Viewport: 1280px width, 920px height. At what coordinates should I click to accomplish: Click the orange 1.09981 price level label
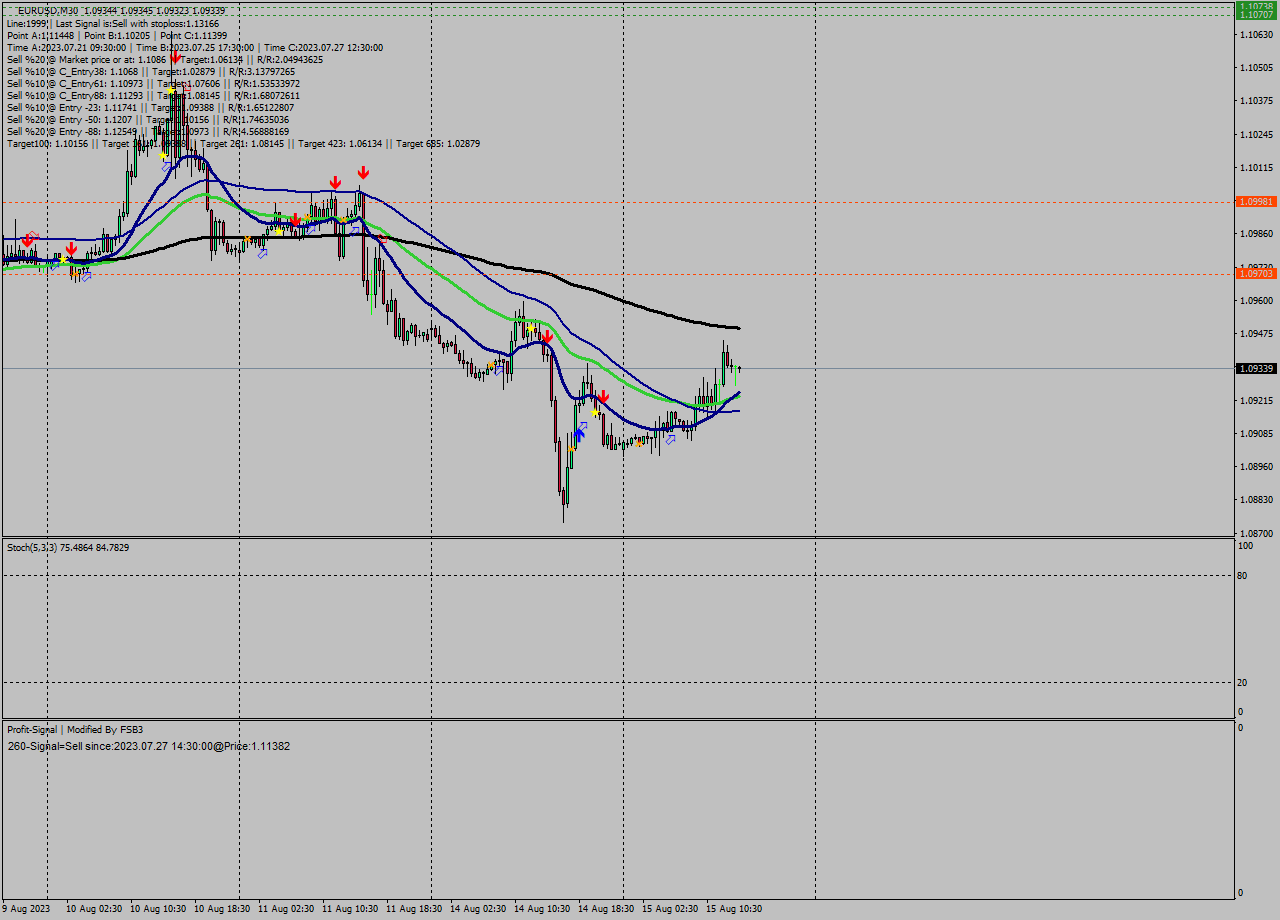click(1256, 203)
